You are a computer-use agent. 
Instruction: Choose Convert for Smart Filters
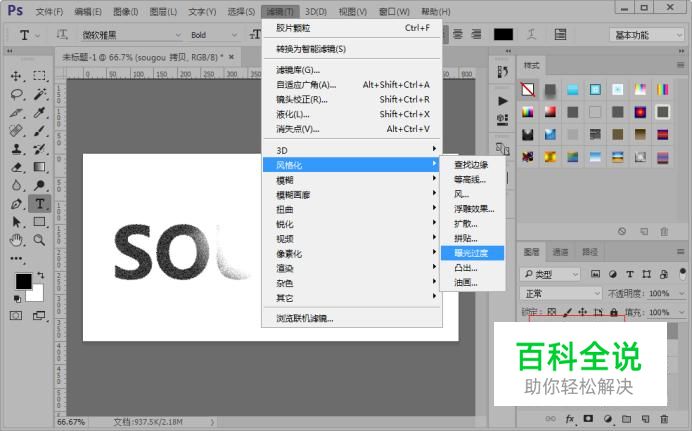[x=352, y=49]
